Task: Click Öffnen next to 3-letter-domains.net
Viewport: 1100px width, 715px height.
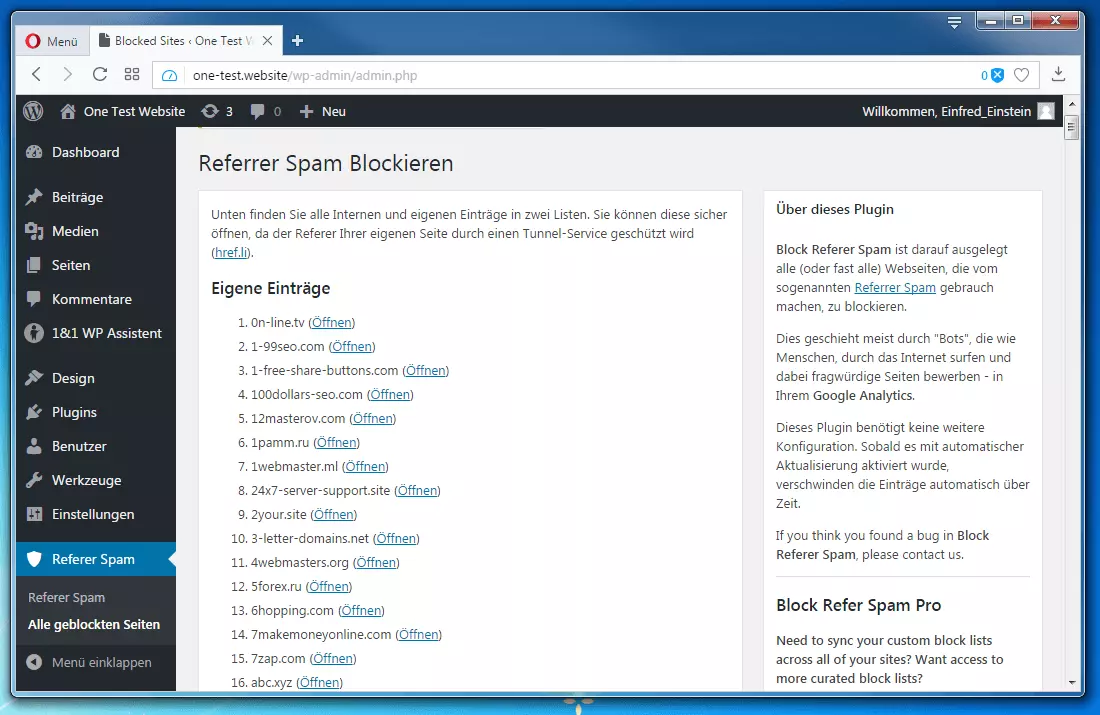Action: (396, 538)
